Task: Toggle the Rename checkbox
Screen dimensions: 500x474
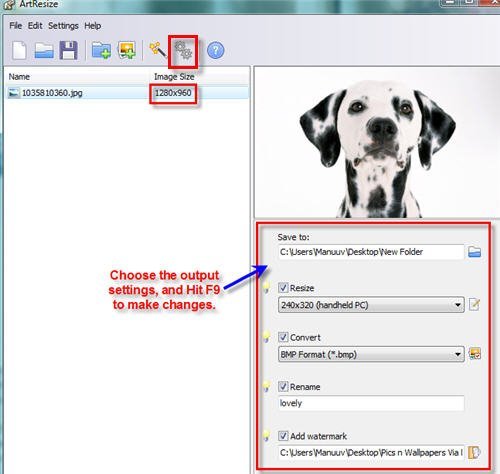Action: click(283, 386)
